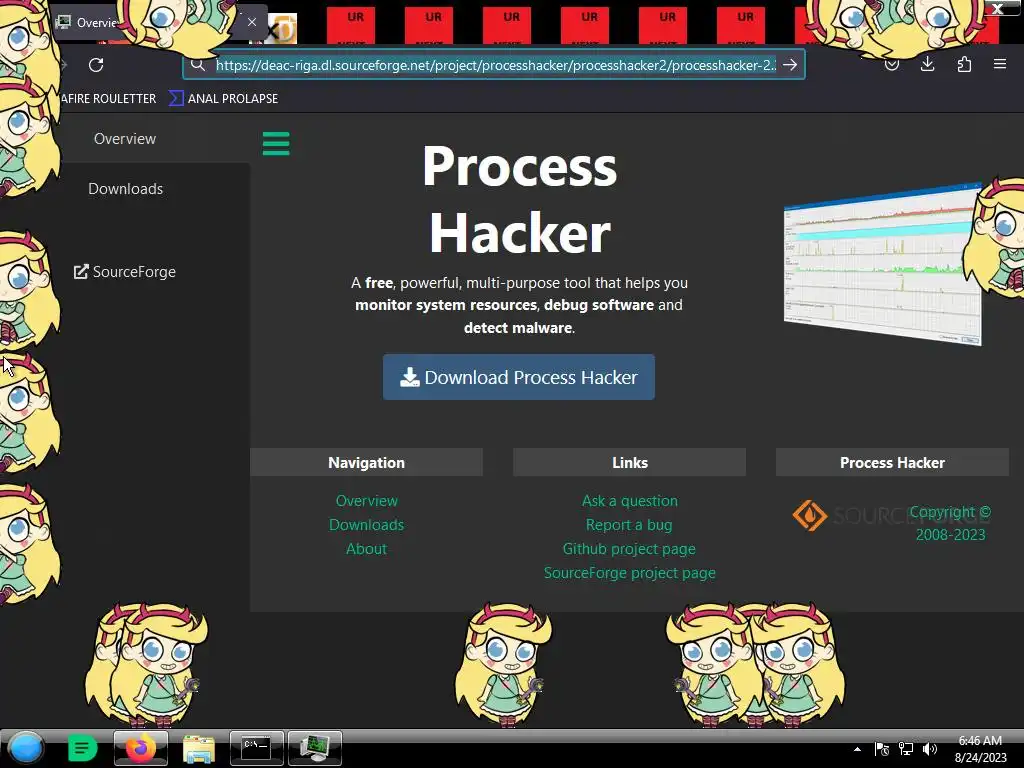Click the green hamburger menu icon
The width and height of the screenshot is (1024, 768).
click(x=276, y=144)
